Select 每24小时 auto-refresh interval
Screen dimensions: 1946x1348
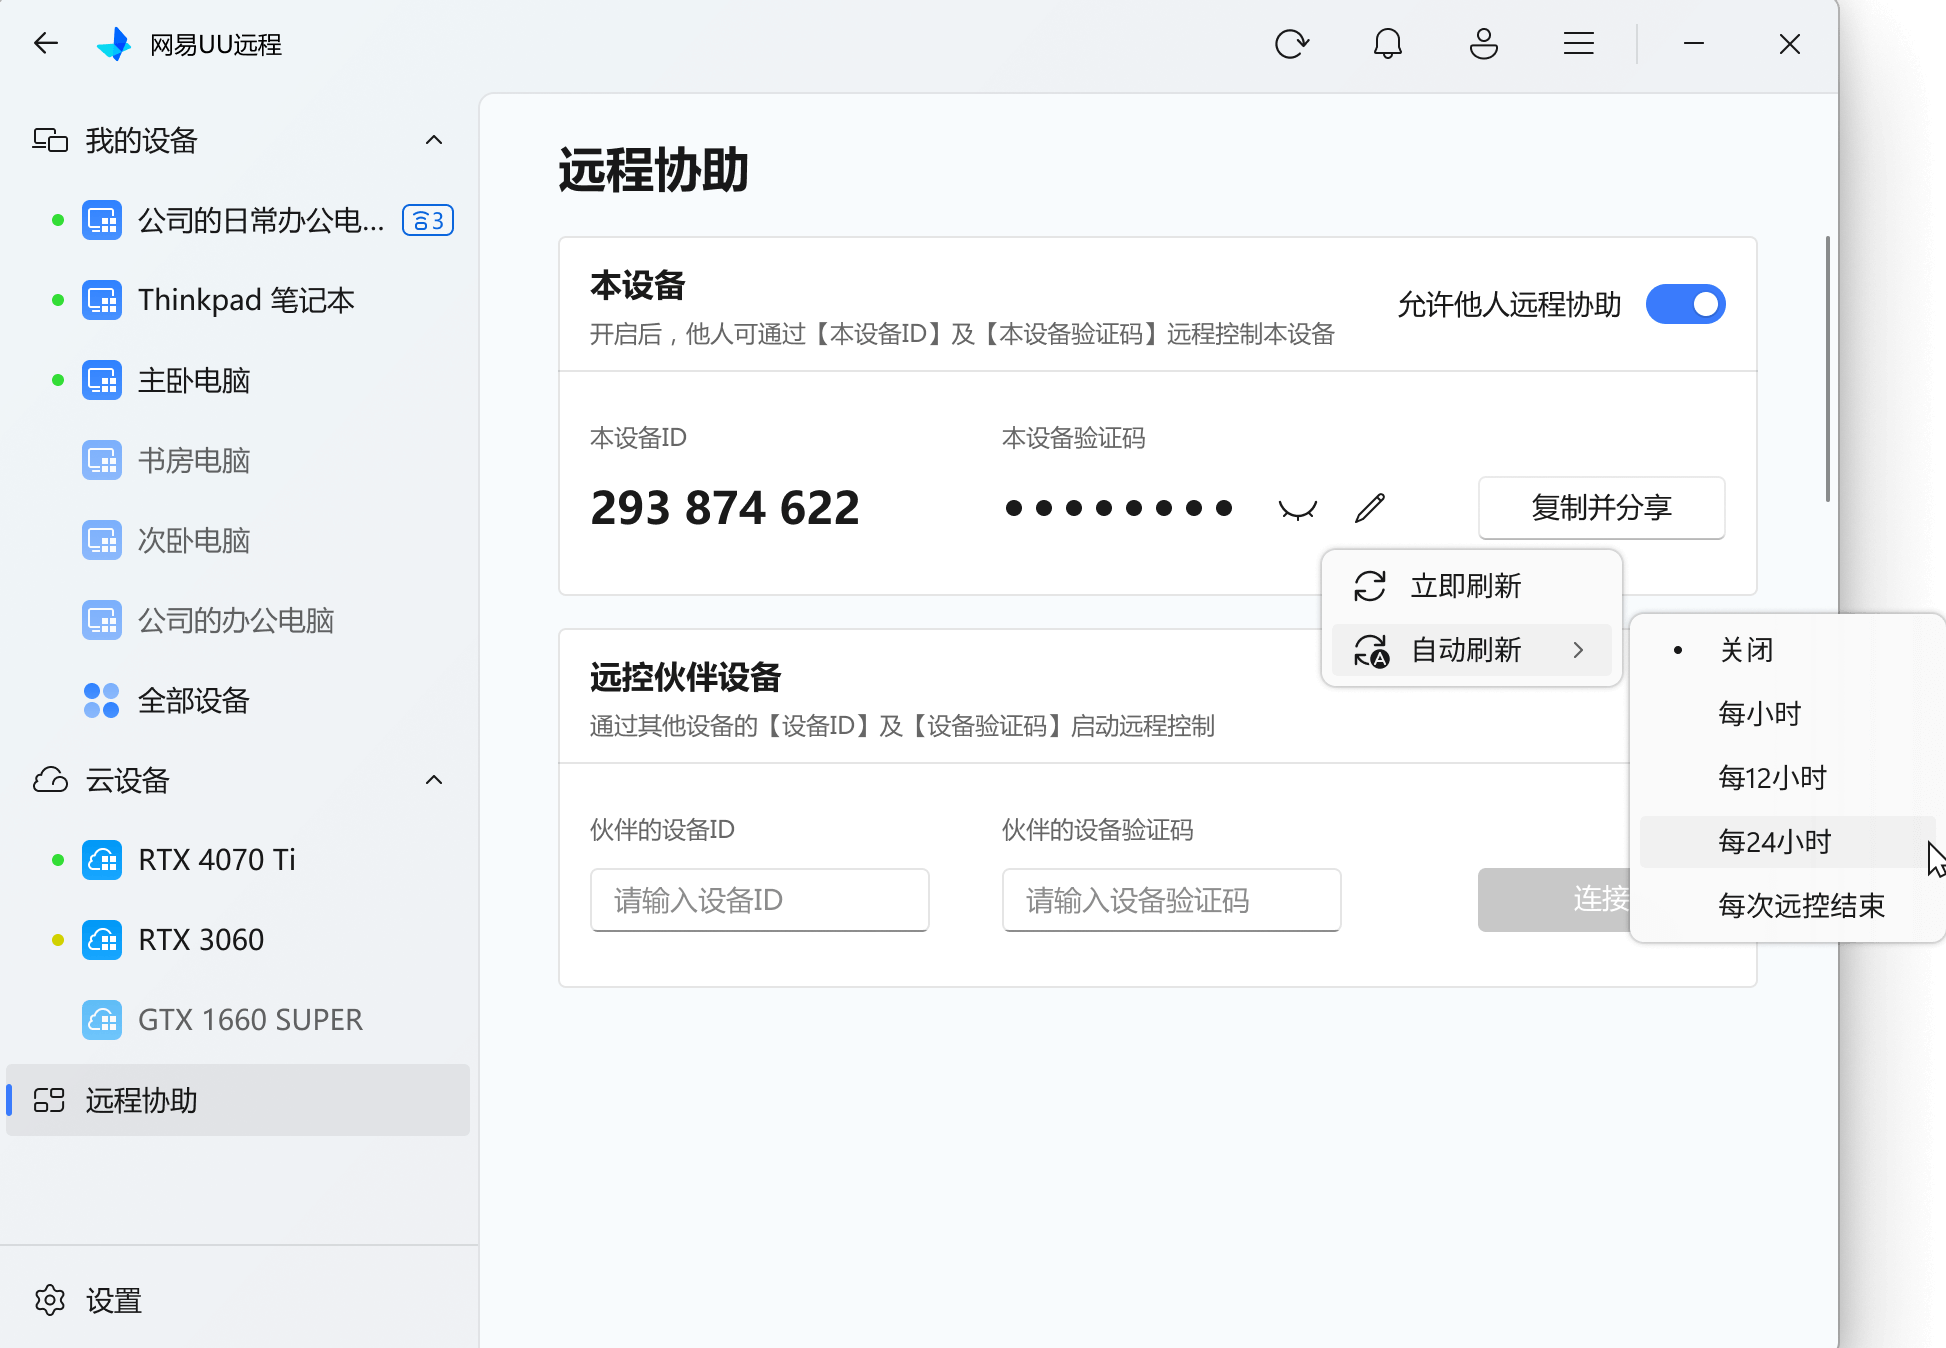pos(1774,842)
